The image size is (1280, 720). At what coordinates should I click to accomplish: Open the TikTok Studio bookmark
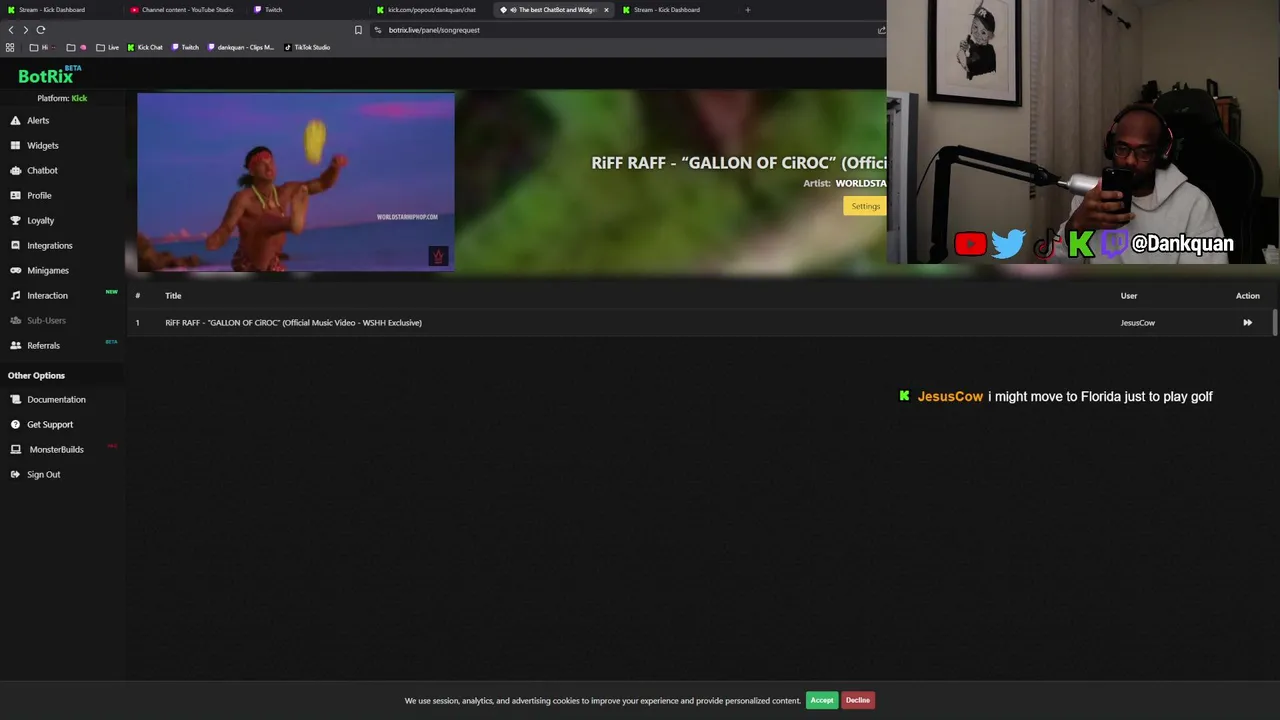click(307, 47)
